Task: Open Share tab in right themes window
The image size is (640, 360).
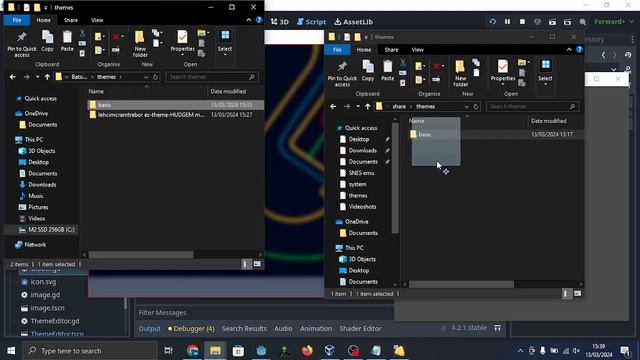Action: point(391,49)
